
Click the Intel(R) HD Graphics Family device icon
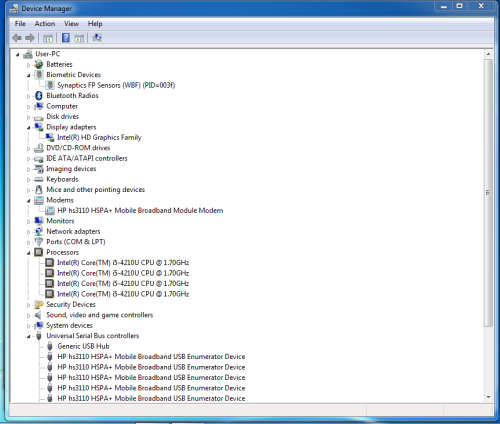[x=50, y=137]
